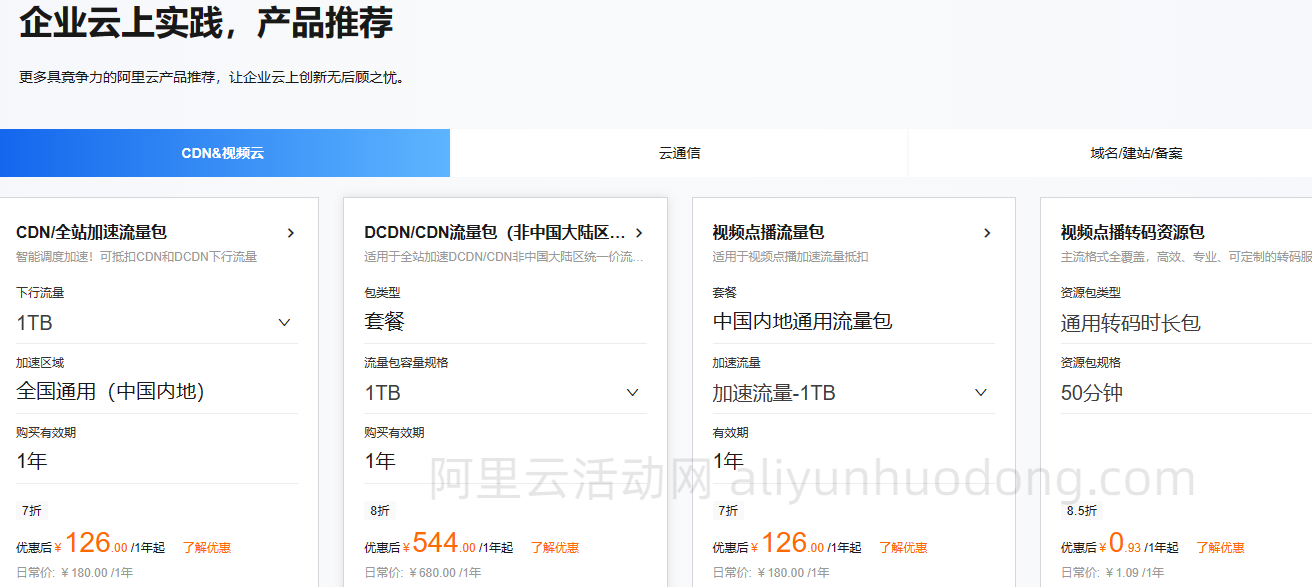
Task: Open DCDN/CDN流量包 card arrow
Action: click(x=639, y=233)
